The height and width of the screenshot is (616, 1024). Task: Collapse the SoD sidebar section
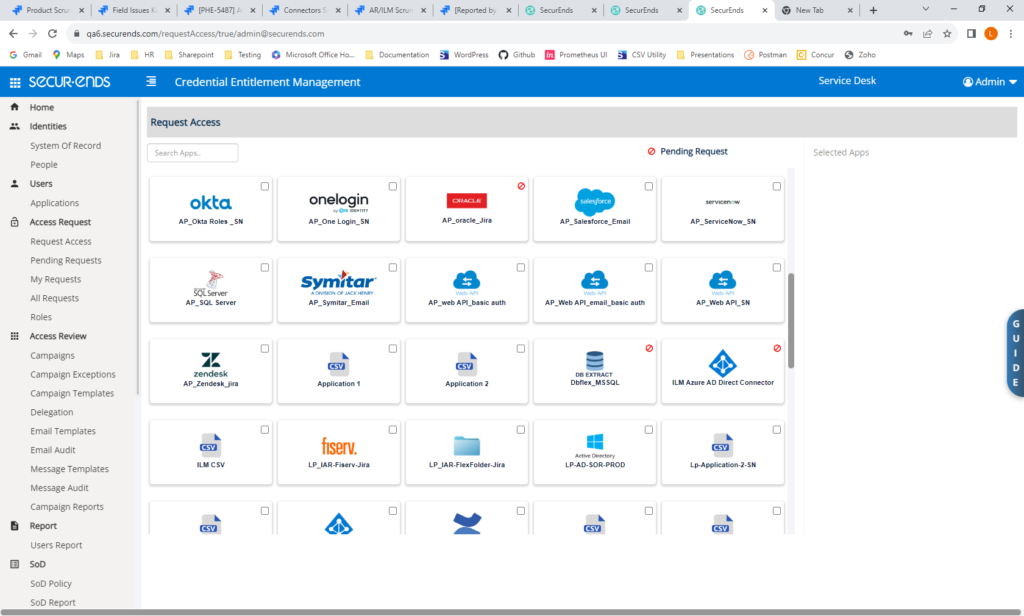[x=37, y=564]
